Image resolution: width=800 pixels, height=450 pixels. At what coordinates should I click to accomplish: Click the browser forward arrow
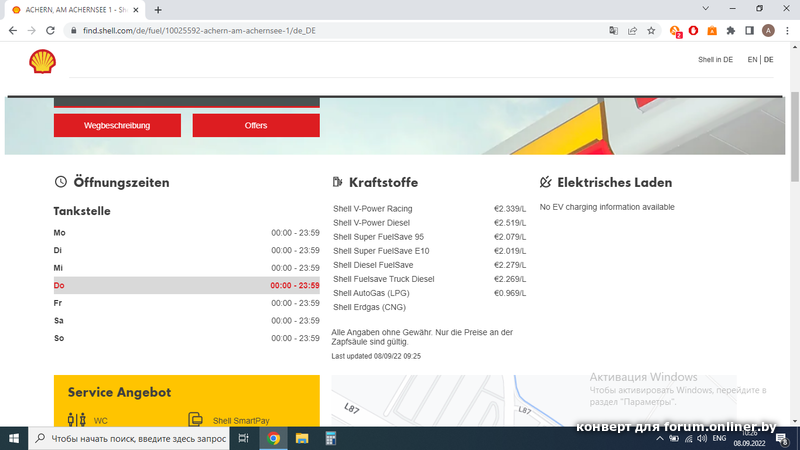point(32,31)
